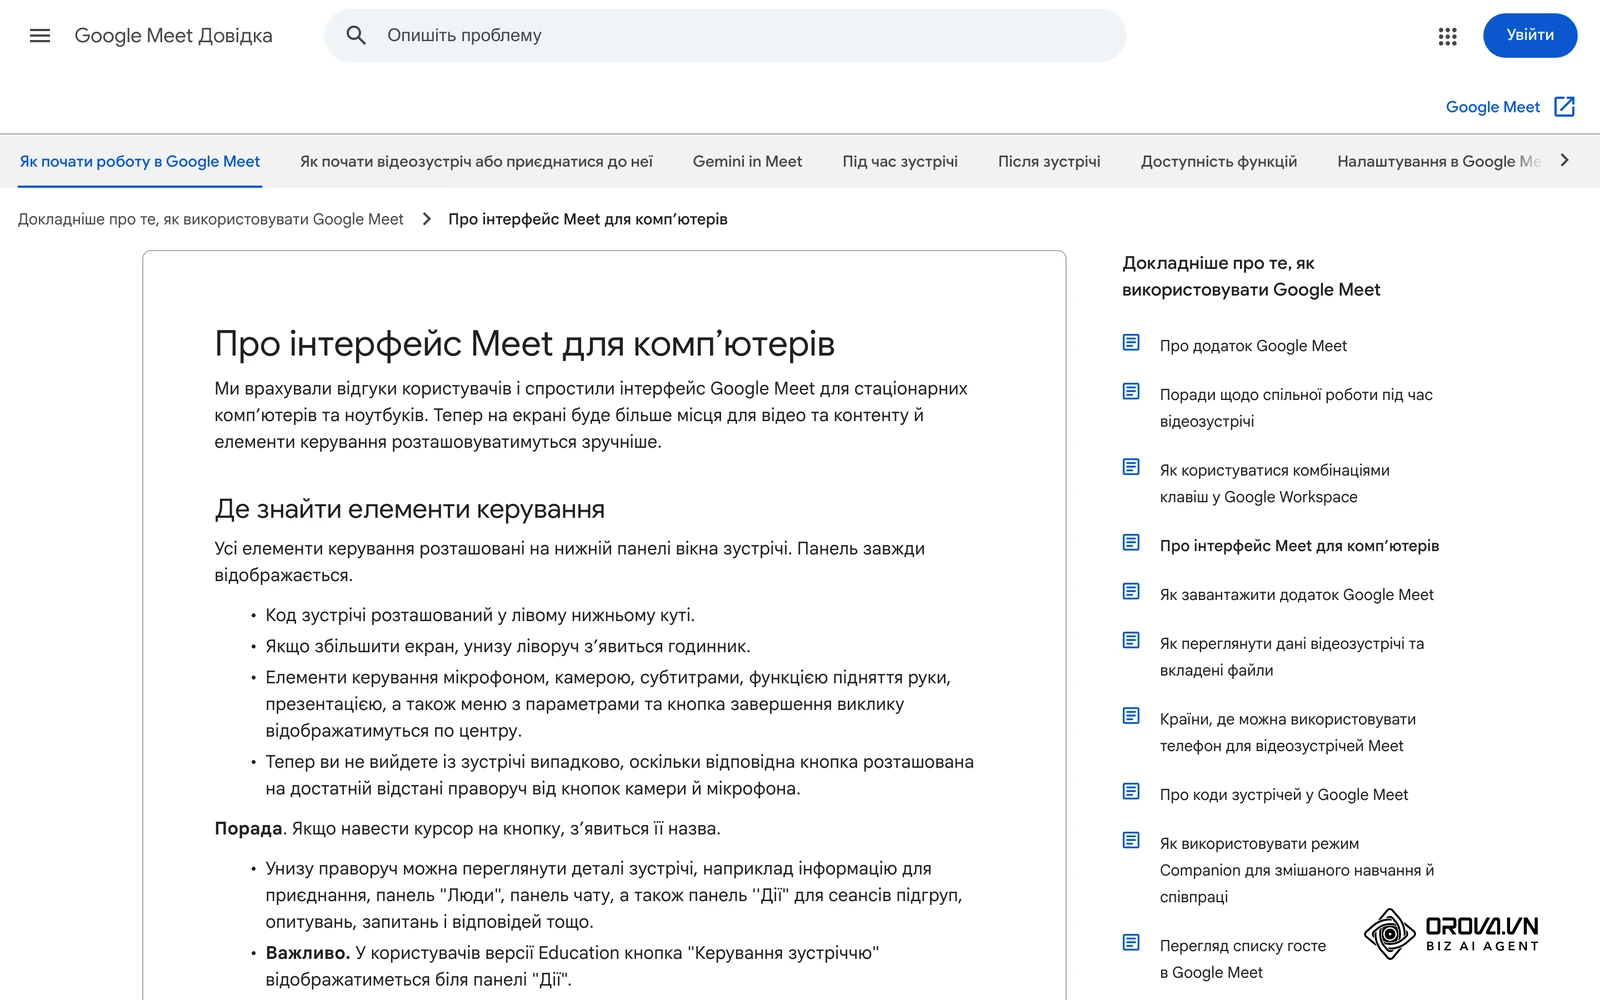Click the document icon beside 'Перегляд списку гостей'
1600x1000 pixels.
(x=1131, y=943)
